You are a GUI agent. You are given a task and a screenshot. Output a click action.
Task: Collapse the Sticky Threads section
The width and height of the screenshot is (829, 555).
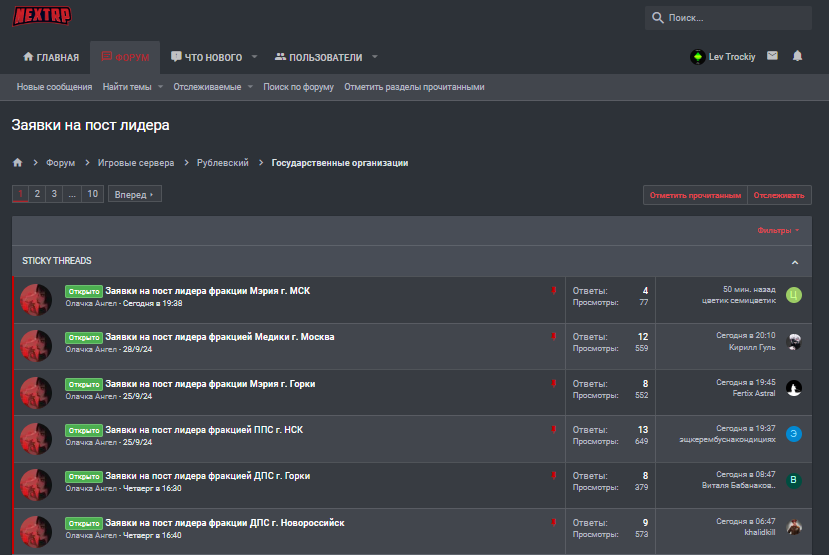tap(795, 262)
